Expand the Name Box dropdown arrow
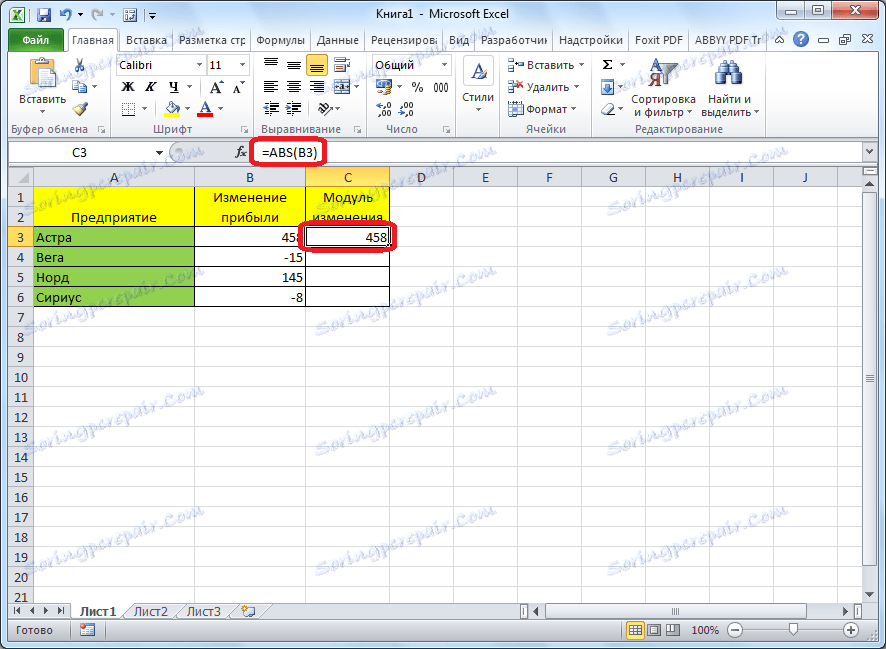Image resolution: width=886 pixels, height=649 pixels. [159, 153]
